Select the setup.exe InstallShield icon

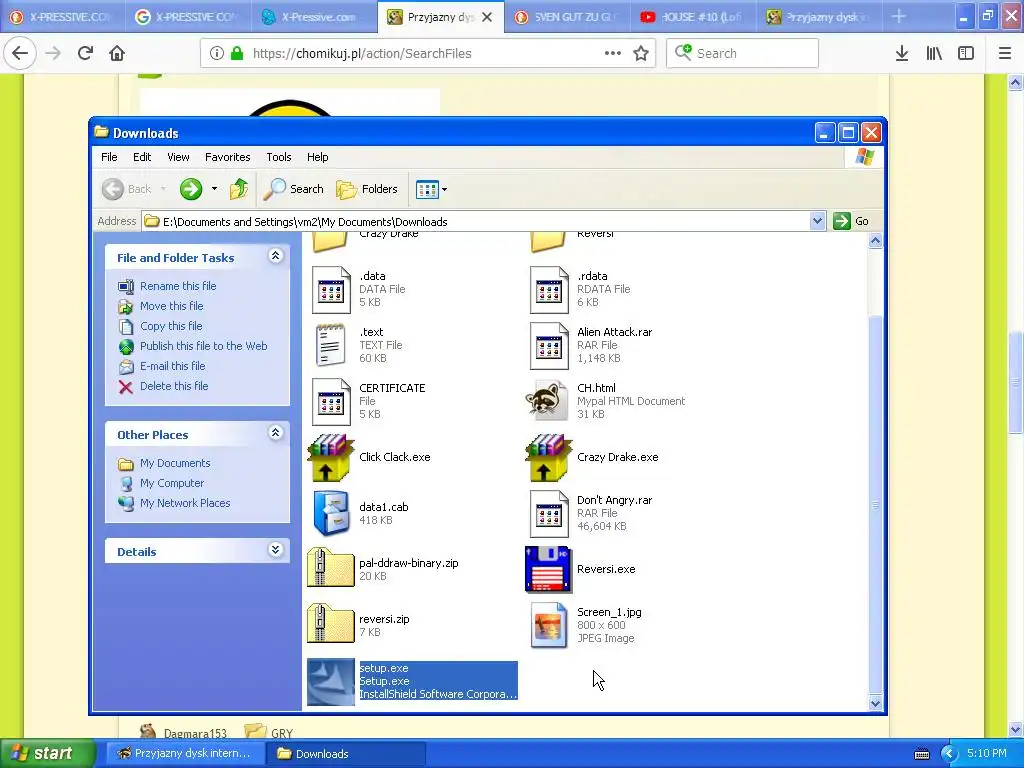tap(331, 682)
